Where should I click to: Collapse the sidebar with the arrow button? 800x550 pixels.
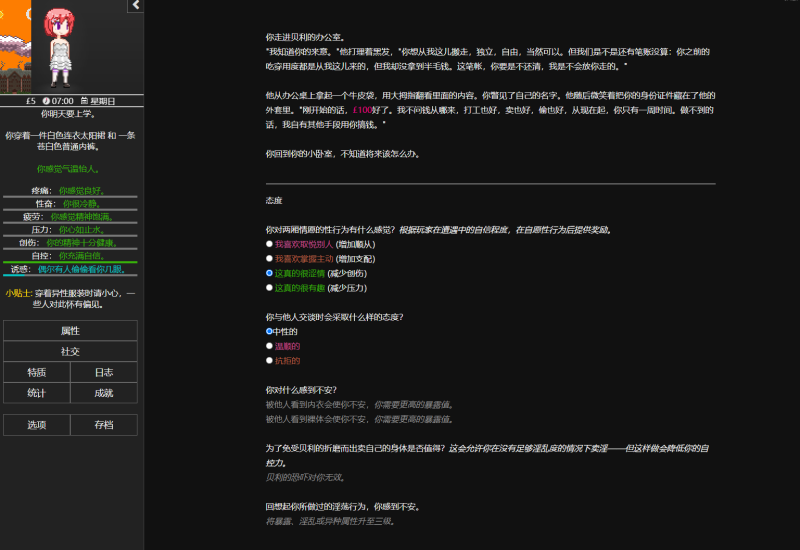(136, 6)
